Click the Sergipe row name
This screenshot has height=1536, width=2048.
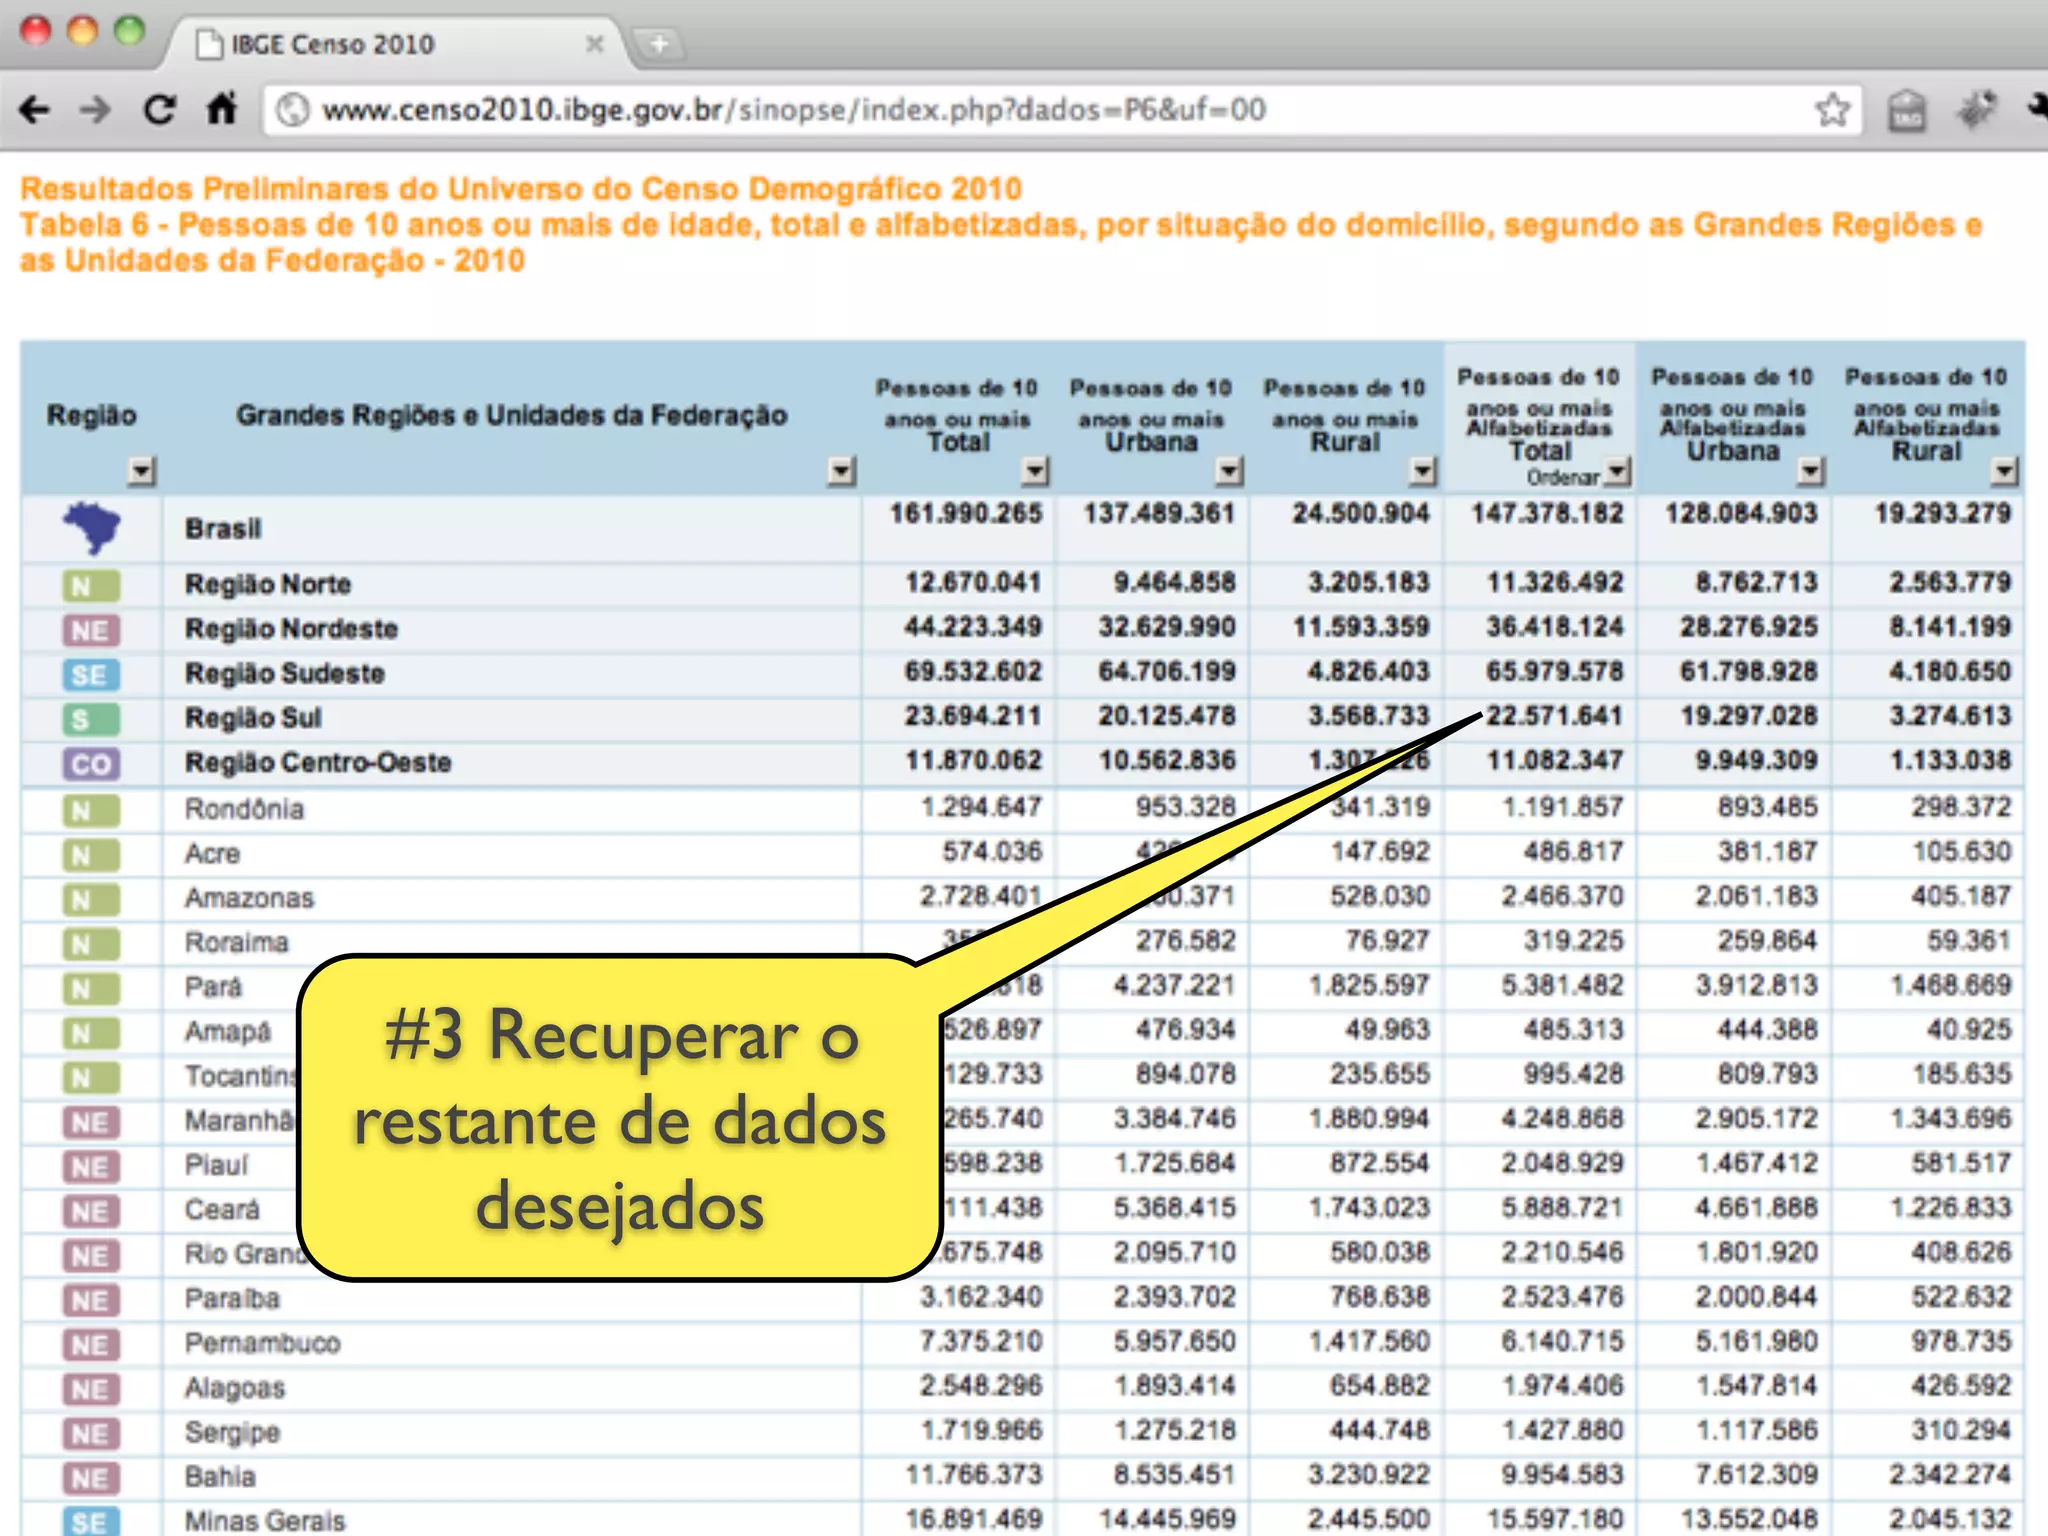point(232,1434)
